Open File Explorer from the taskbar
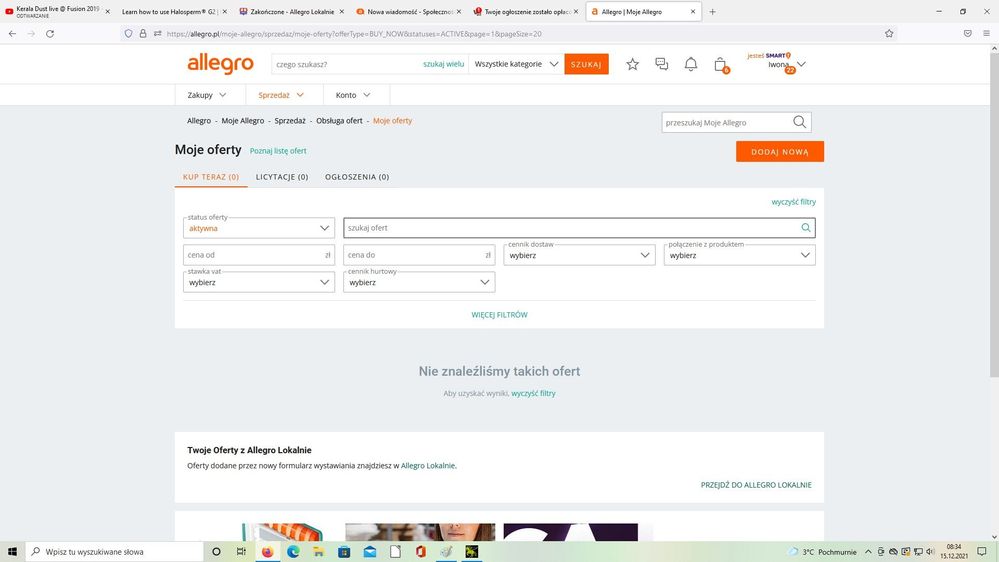This screenshot has width=999, height=562. pos(319,552)
